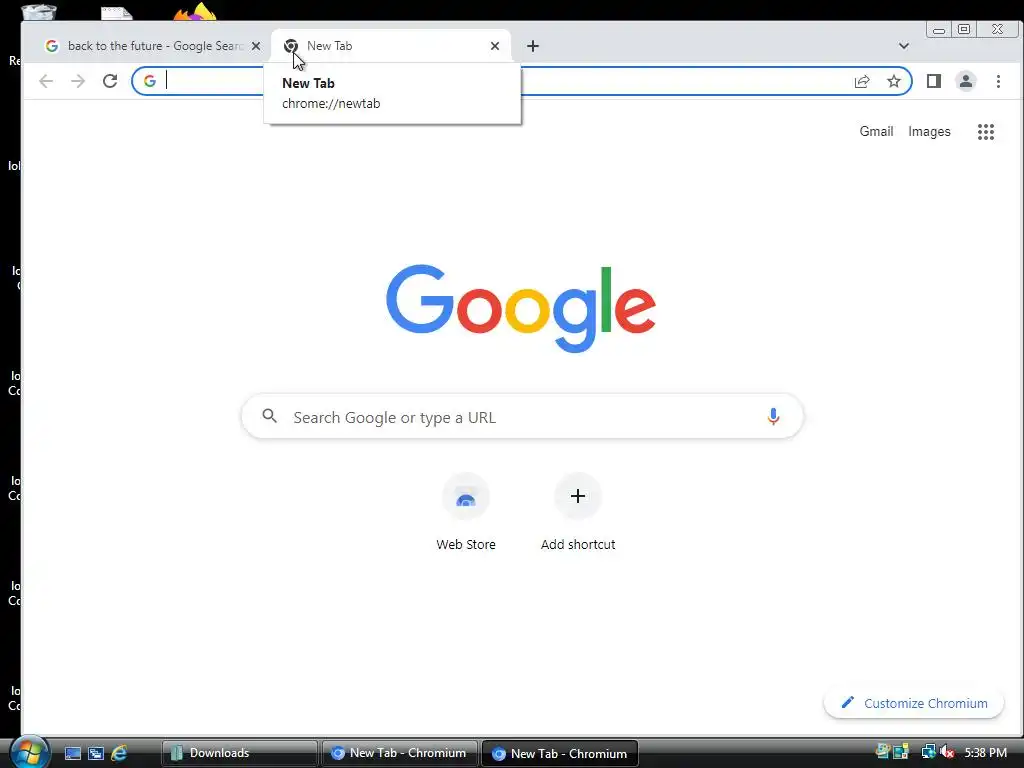
Task: Minimize the Chromium window
Action: 939,29
